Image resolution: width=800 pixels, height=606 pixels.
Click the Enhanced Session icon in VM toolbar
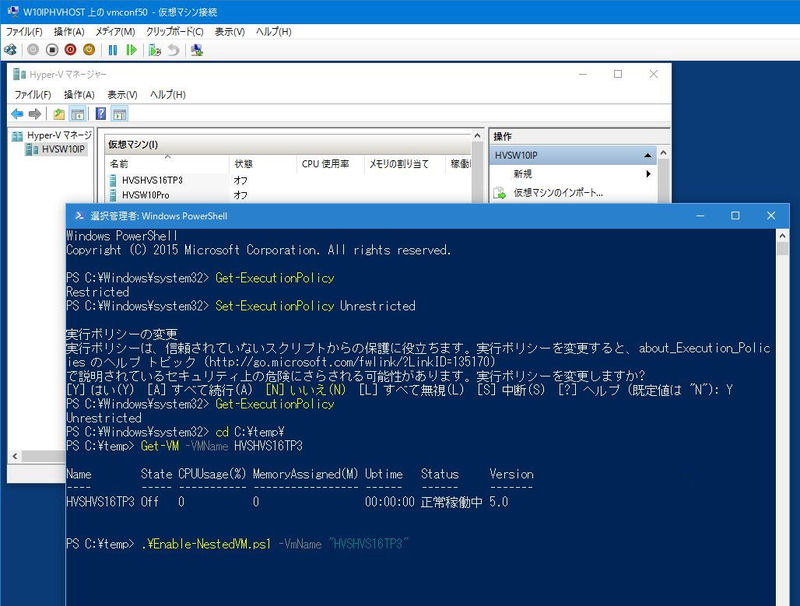197,50
